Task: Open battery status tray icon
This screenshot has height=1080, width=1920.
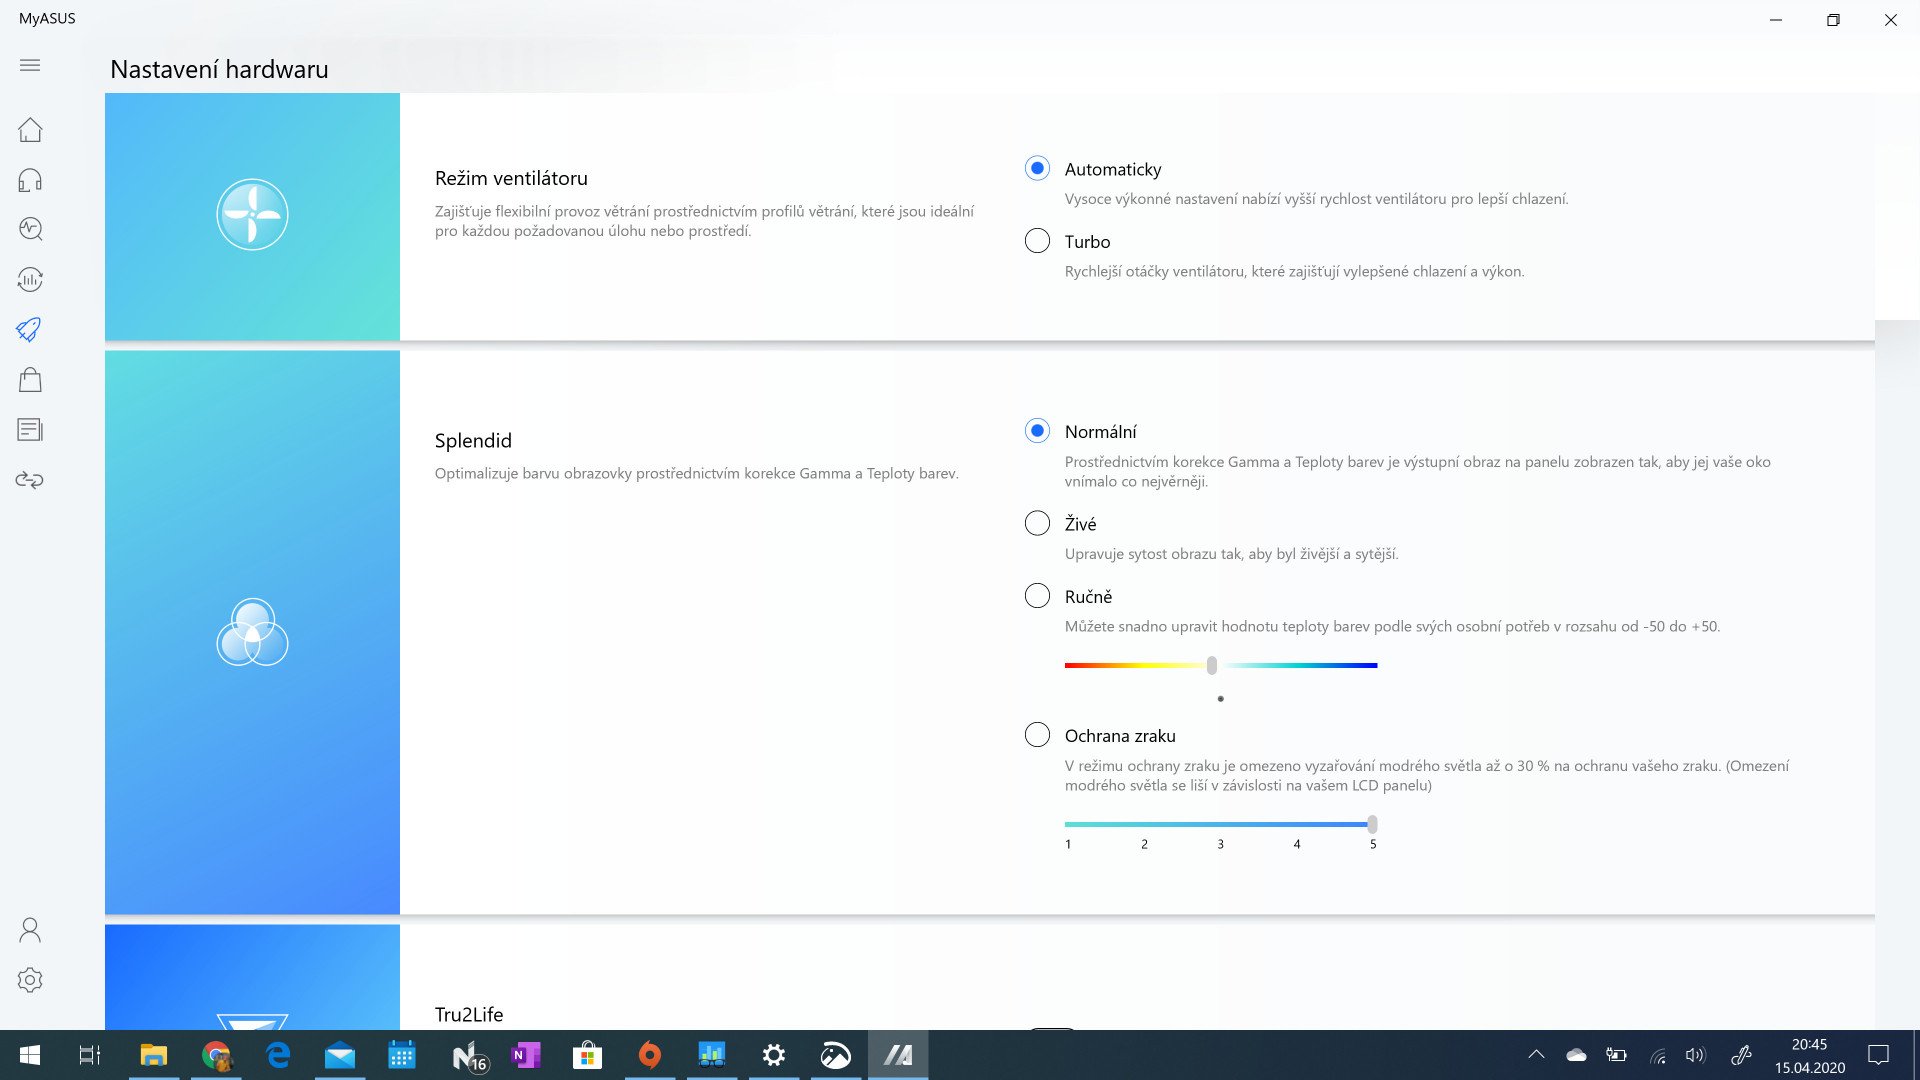Action: (x=1616, y=1055)
